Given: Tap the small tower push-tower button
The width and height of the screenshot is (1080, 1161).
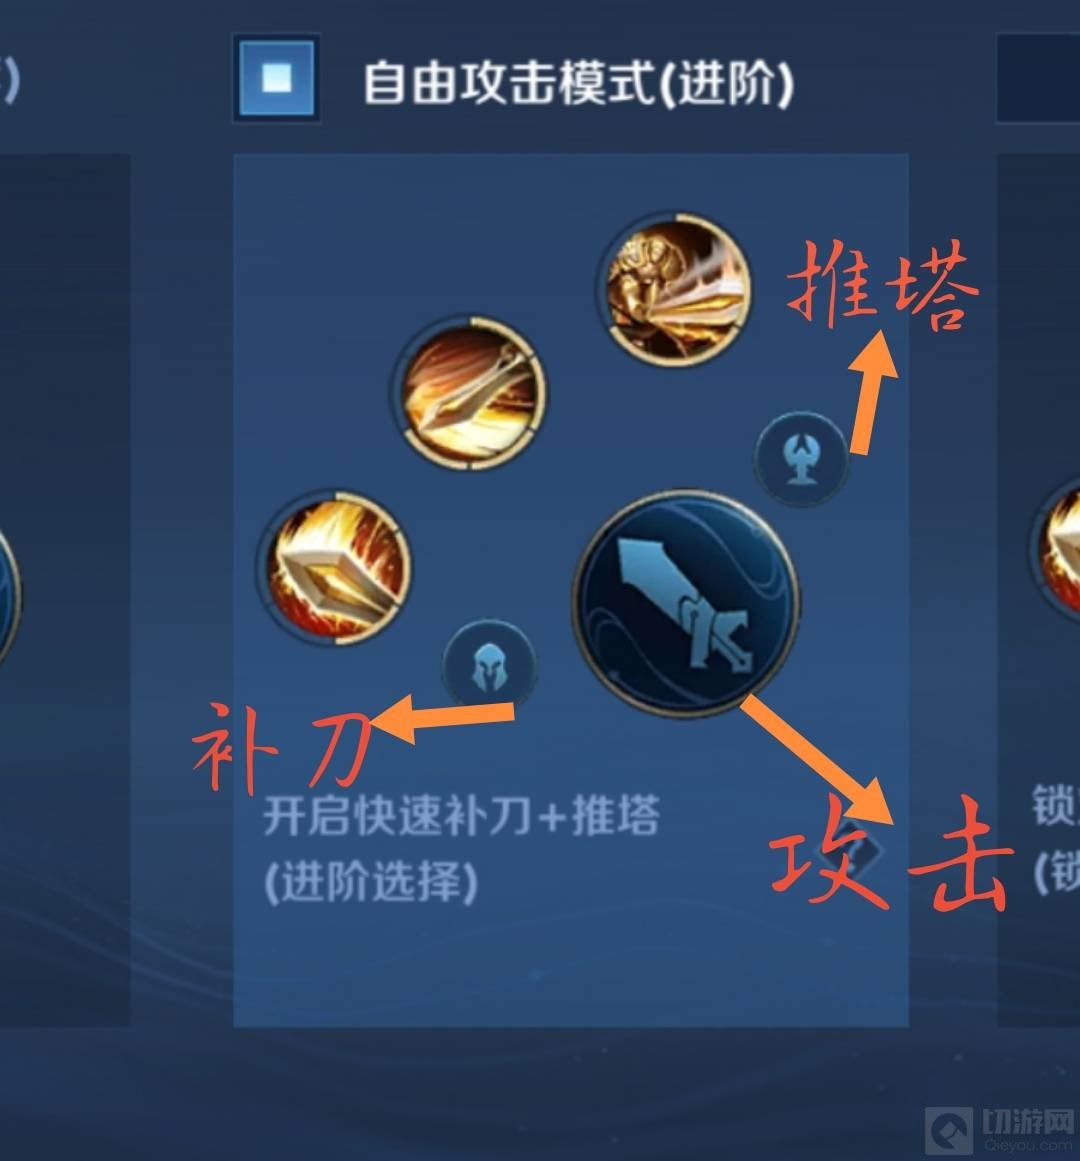Looking at the screenshot, I should [802, 459].
